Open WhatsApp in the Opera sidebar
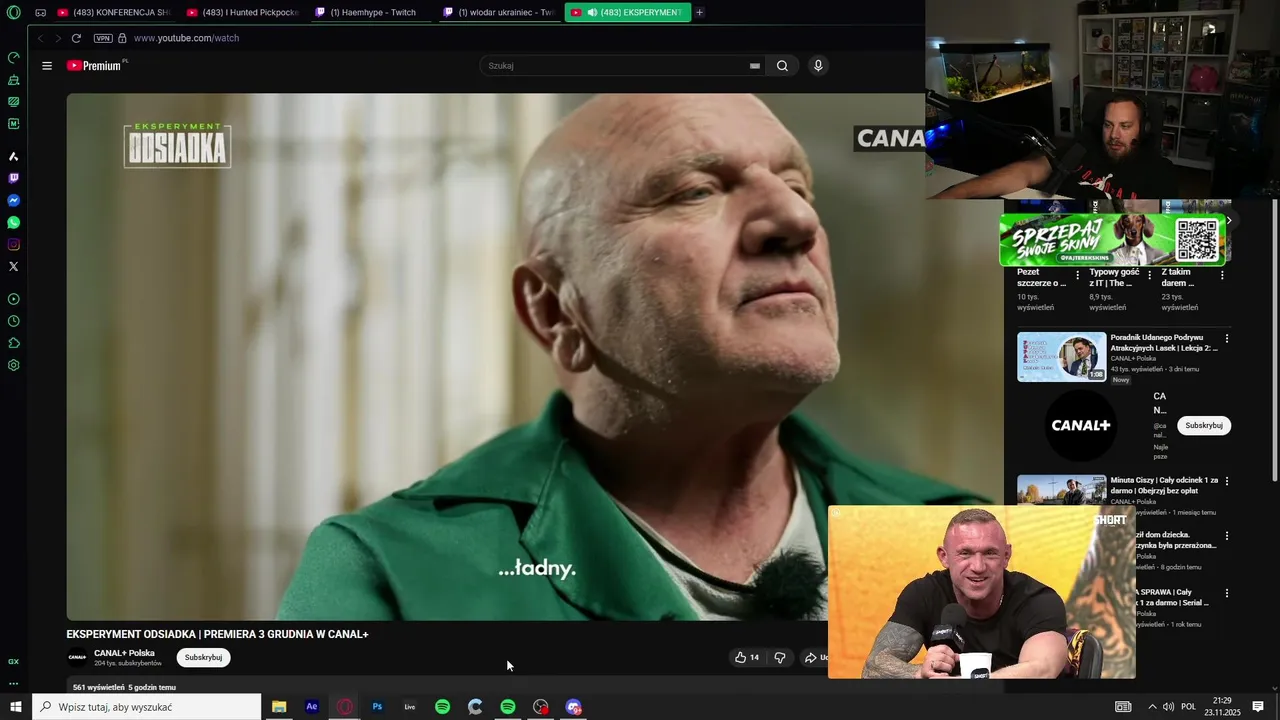Image resolution: width=1280 pixels, height=720 pixels. (x=13, y=223)
